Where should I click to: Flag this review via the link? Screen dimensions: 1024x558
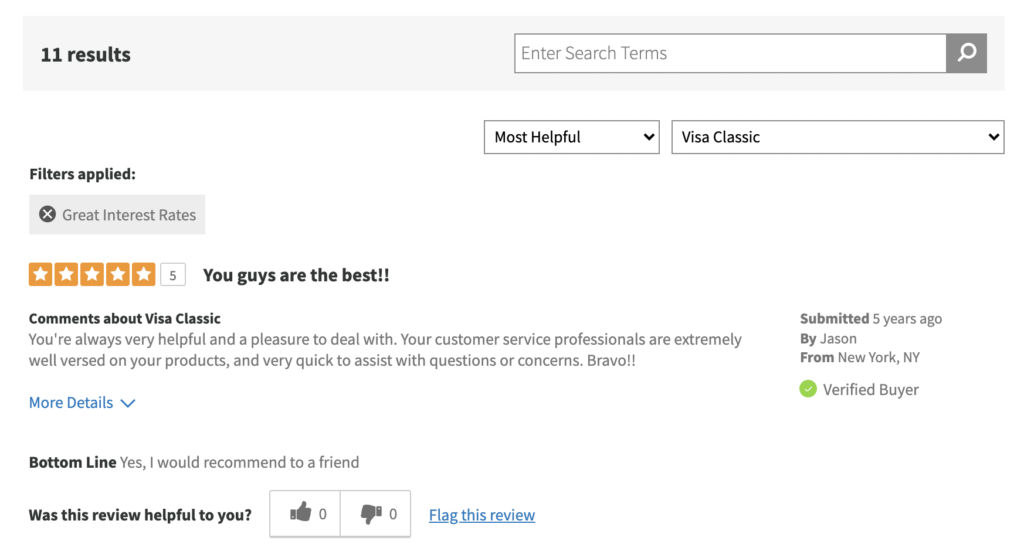coord(482,515)
